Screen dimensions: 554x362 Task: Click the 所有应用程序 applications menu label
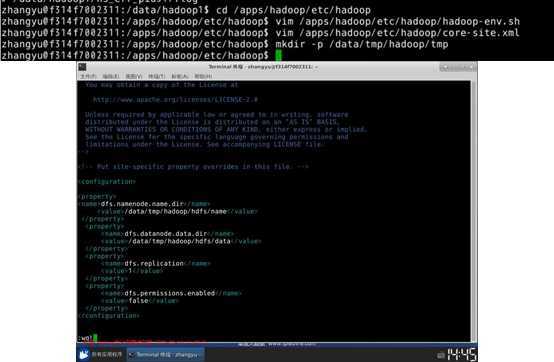[107, 354]
